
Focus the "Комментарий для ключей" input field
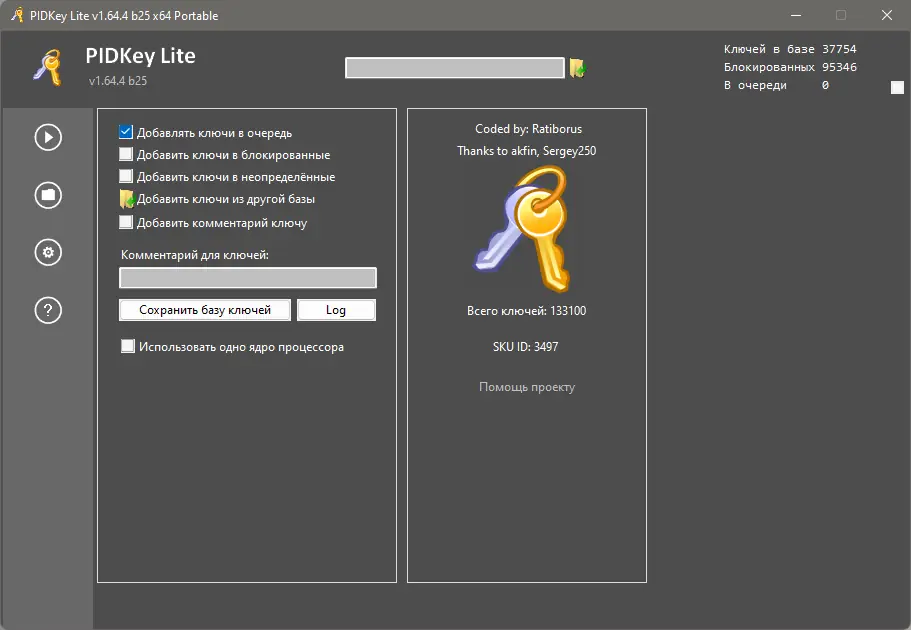248,278
